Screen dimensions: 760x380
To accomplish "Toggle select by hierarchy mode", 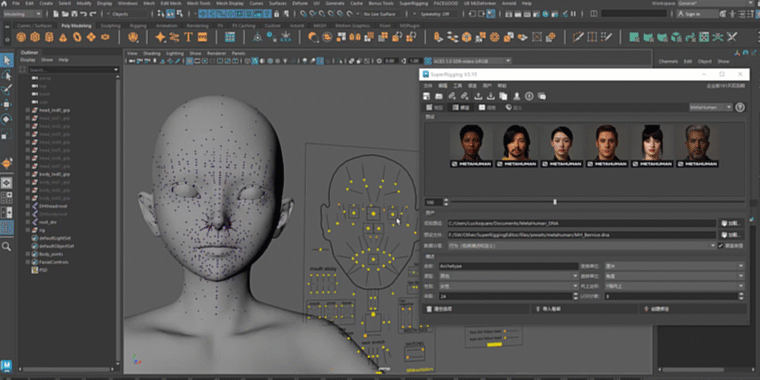I will tap(161, 14).
